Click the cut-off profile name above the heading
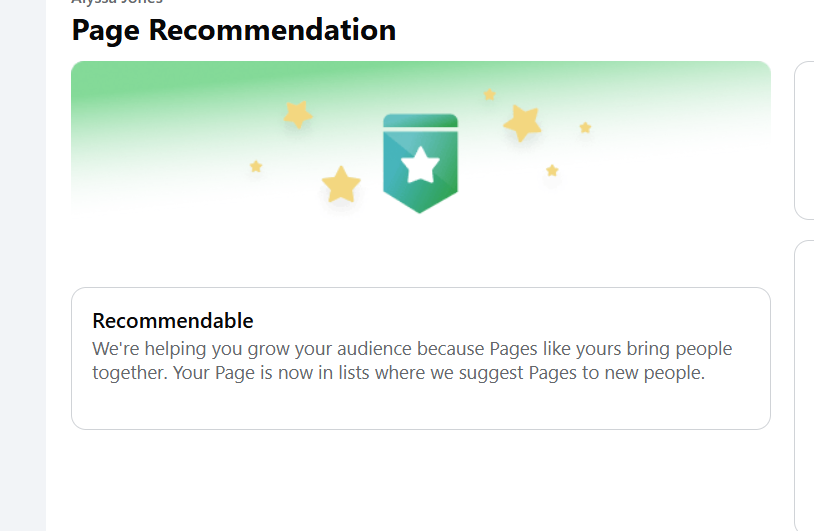 [117, 3]
